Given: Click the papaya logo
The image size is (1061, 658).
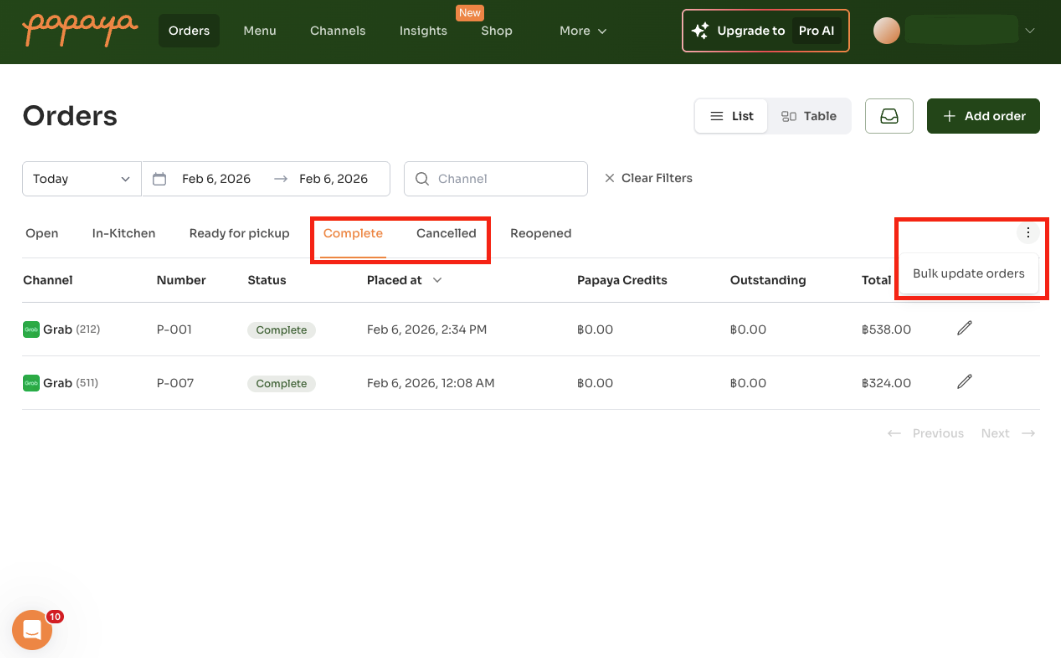Looking at the screenshot, I should [80, 30].
